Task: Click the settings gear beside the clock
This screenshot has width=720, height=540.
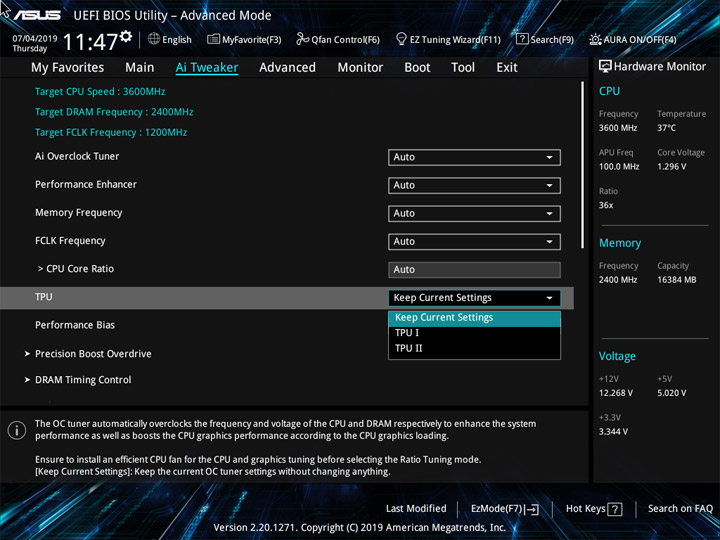Action: pos(126,36)
